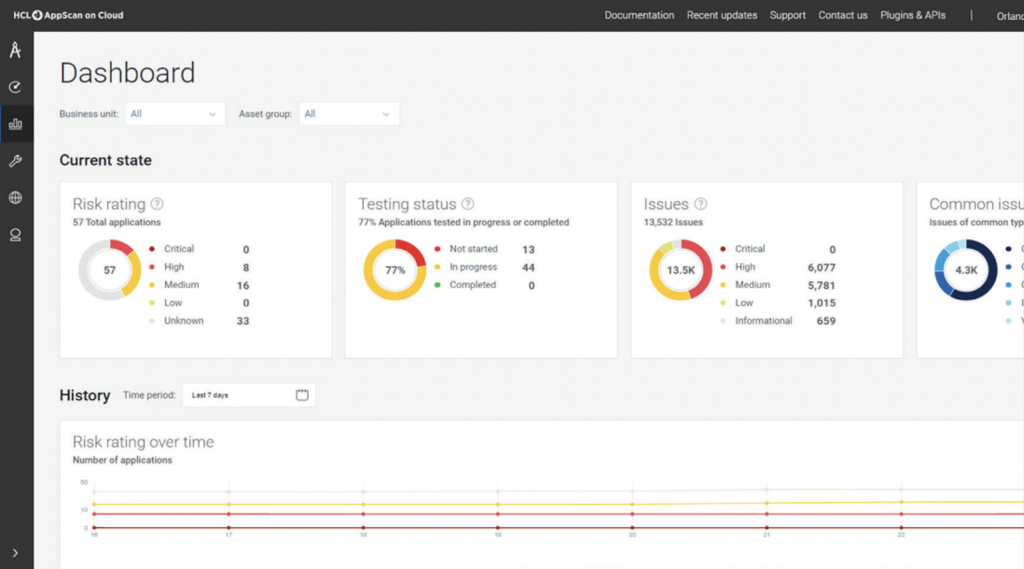Show help for Issues card
This screenshot has width=1024, height=569.
coord(700,204)
